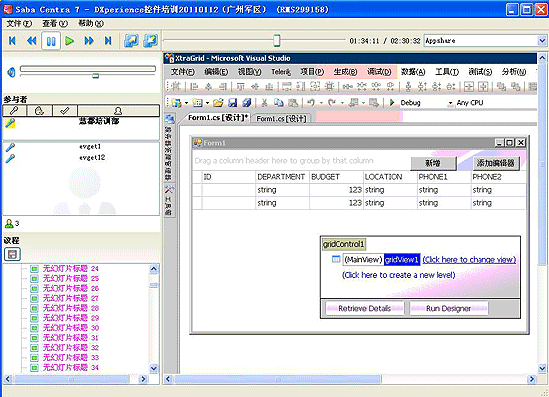Click the save agenda floppy icon
Image resolution: width=549 pixels, height=397 pixels.
tap(13, 254)
